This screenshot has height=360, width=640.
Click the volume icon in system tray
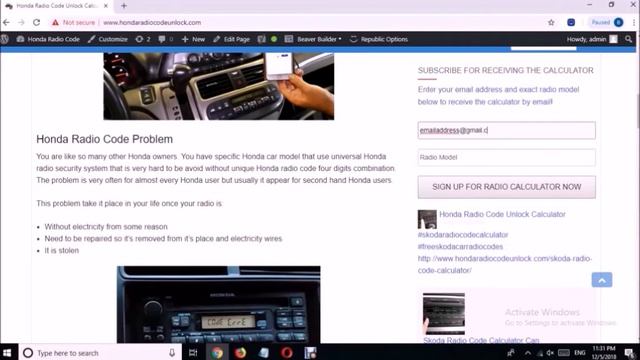[550, 353]
